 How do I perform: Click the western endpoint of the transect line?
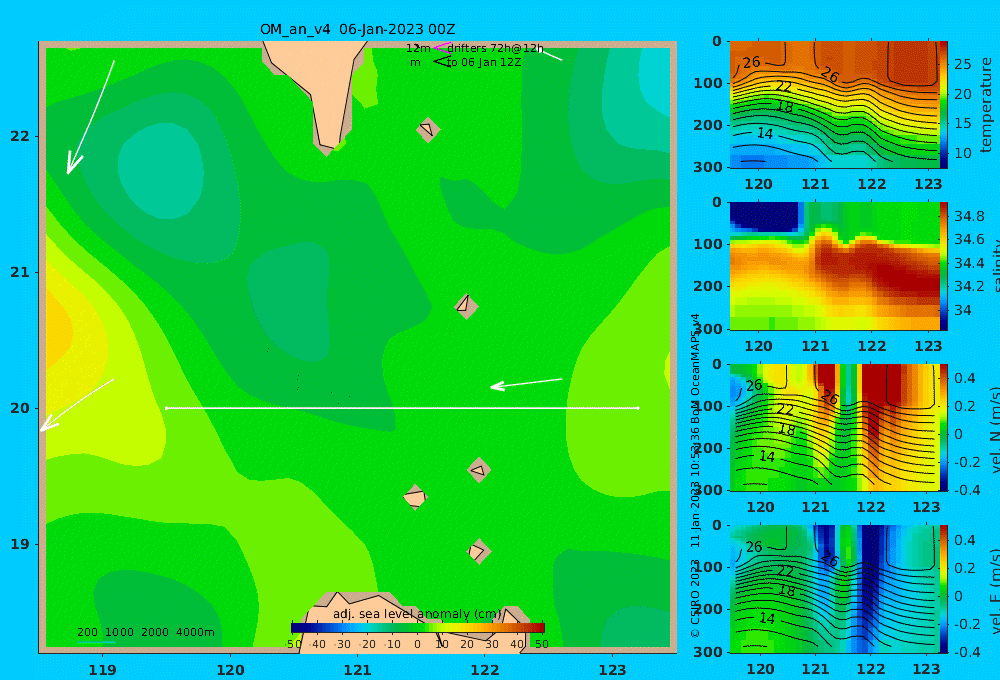point(166,408)
